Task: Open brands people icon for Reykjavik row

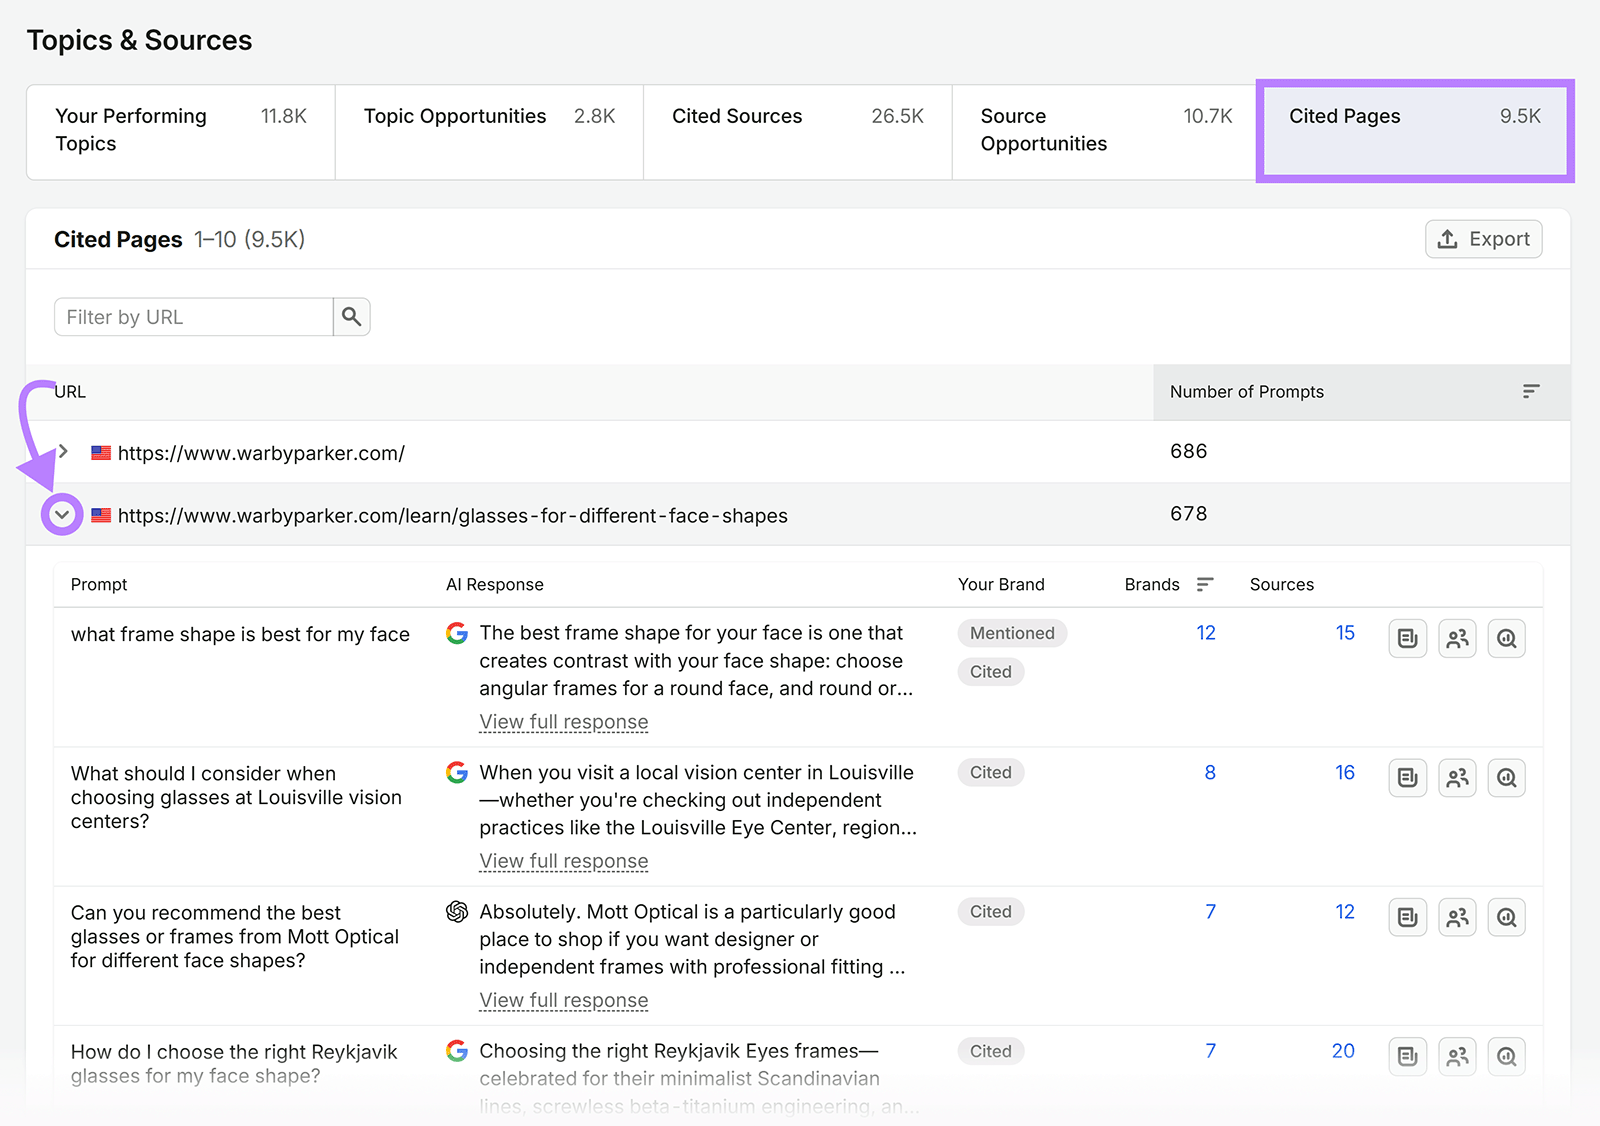Action: pos(1457,1056)
